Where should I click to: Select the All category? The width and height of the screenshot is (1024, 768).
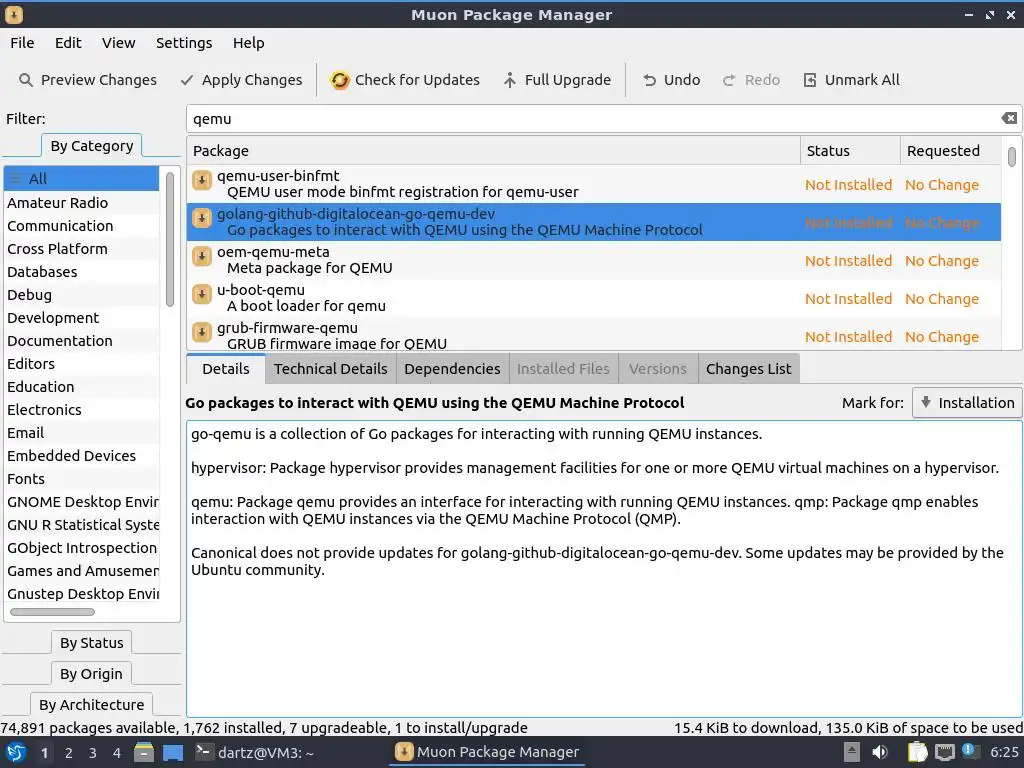(82, 178)
